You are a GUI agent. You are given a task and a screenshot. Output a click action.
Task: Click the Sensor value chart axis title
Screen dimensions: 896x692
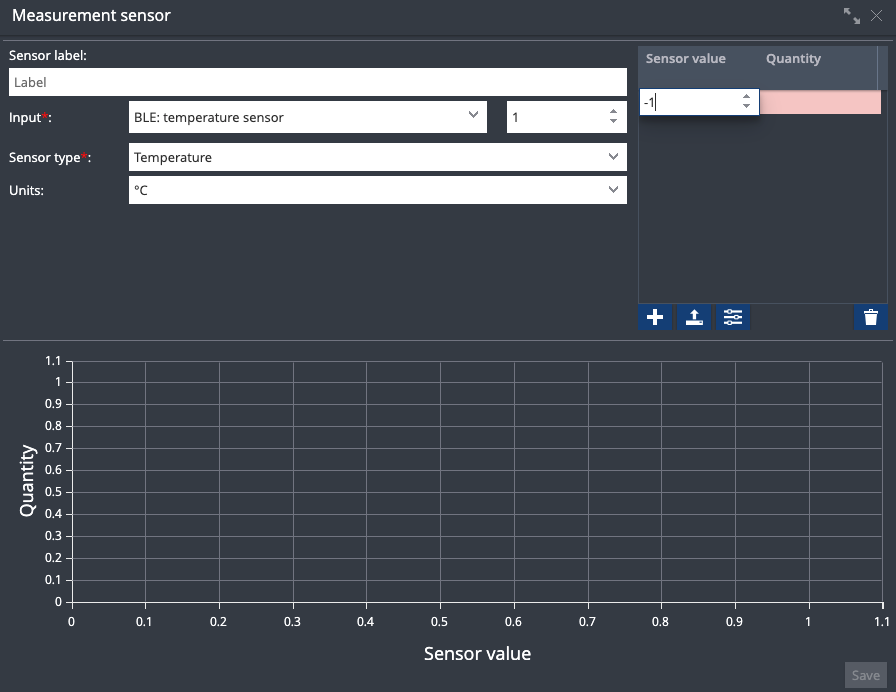pyautogui.click(x=477, y=654)
